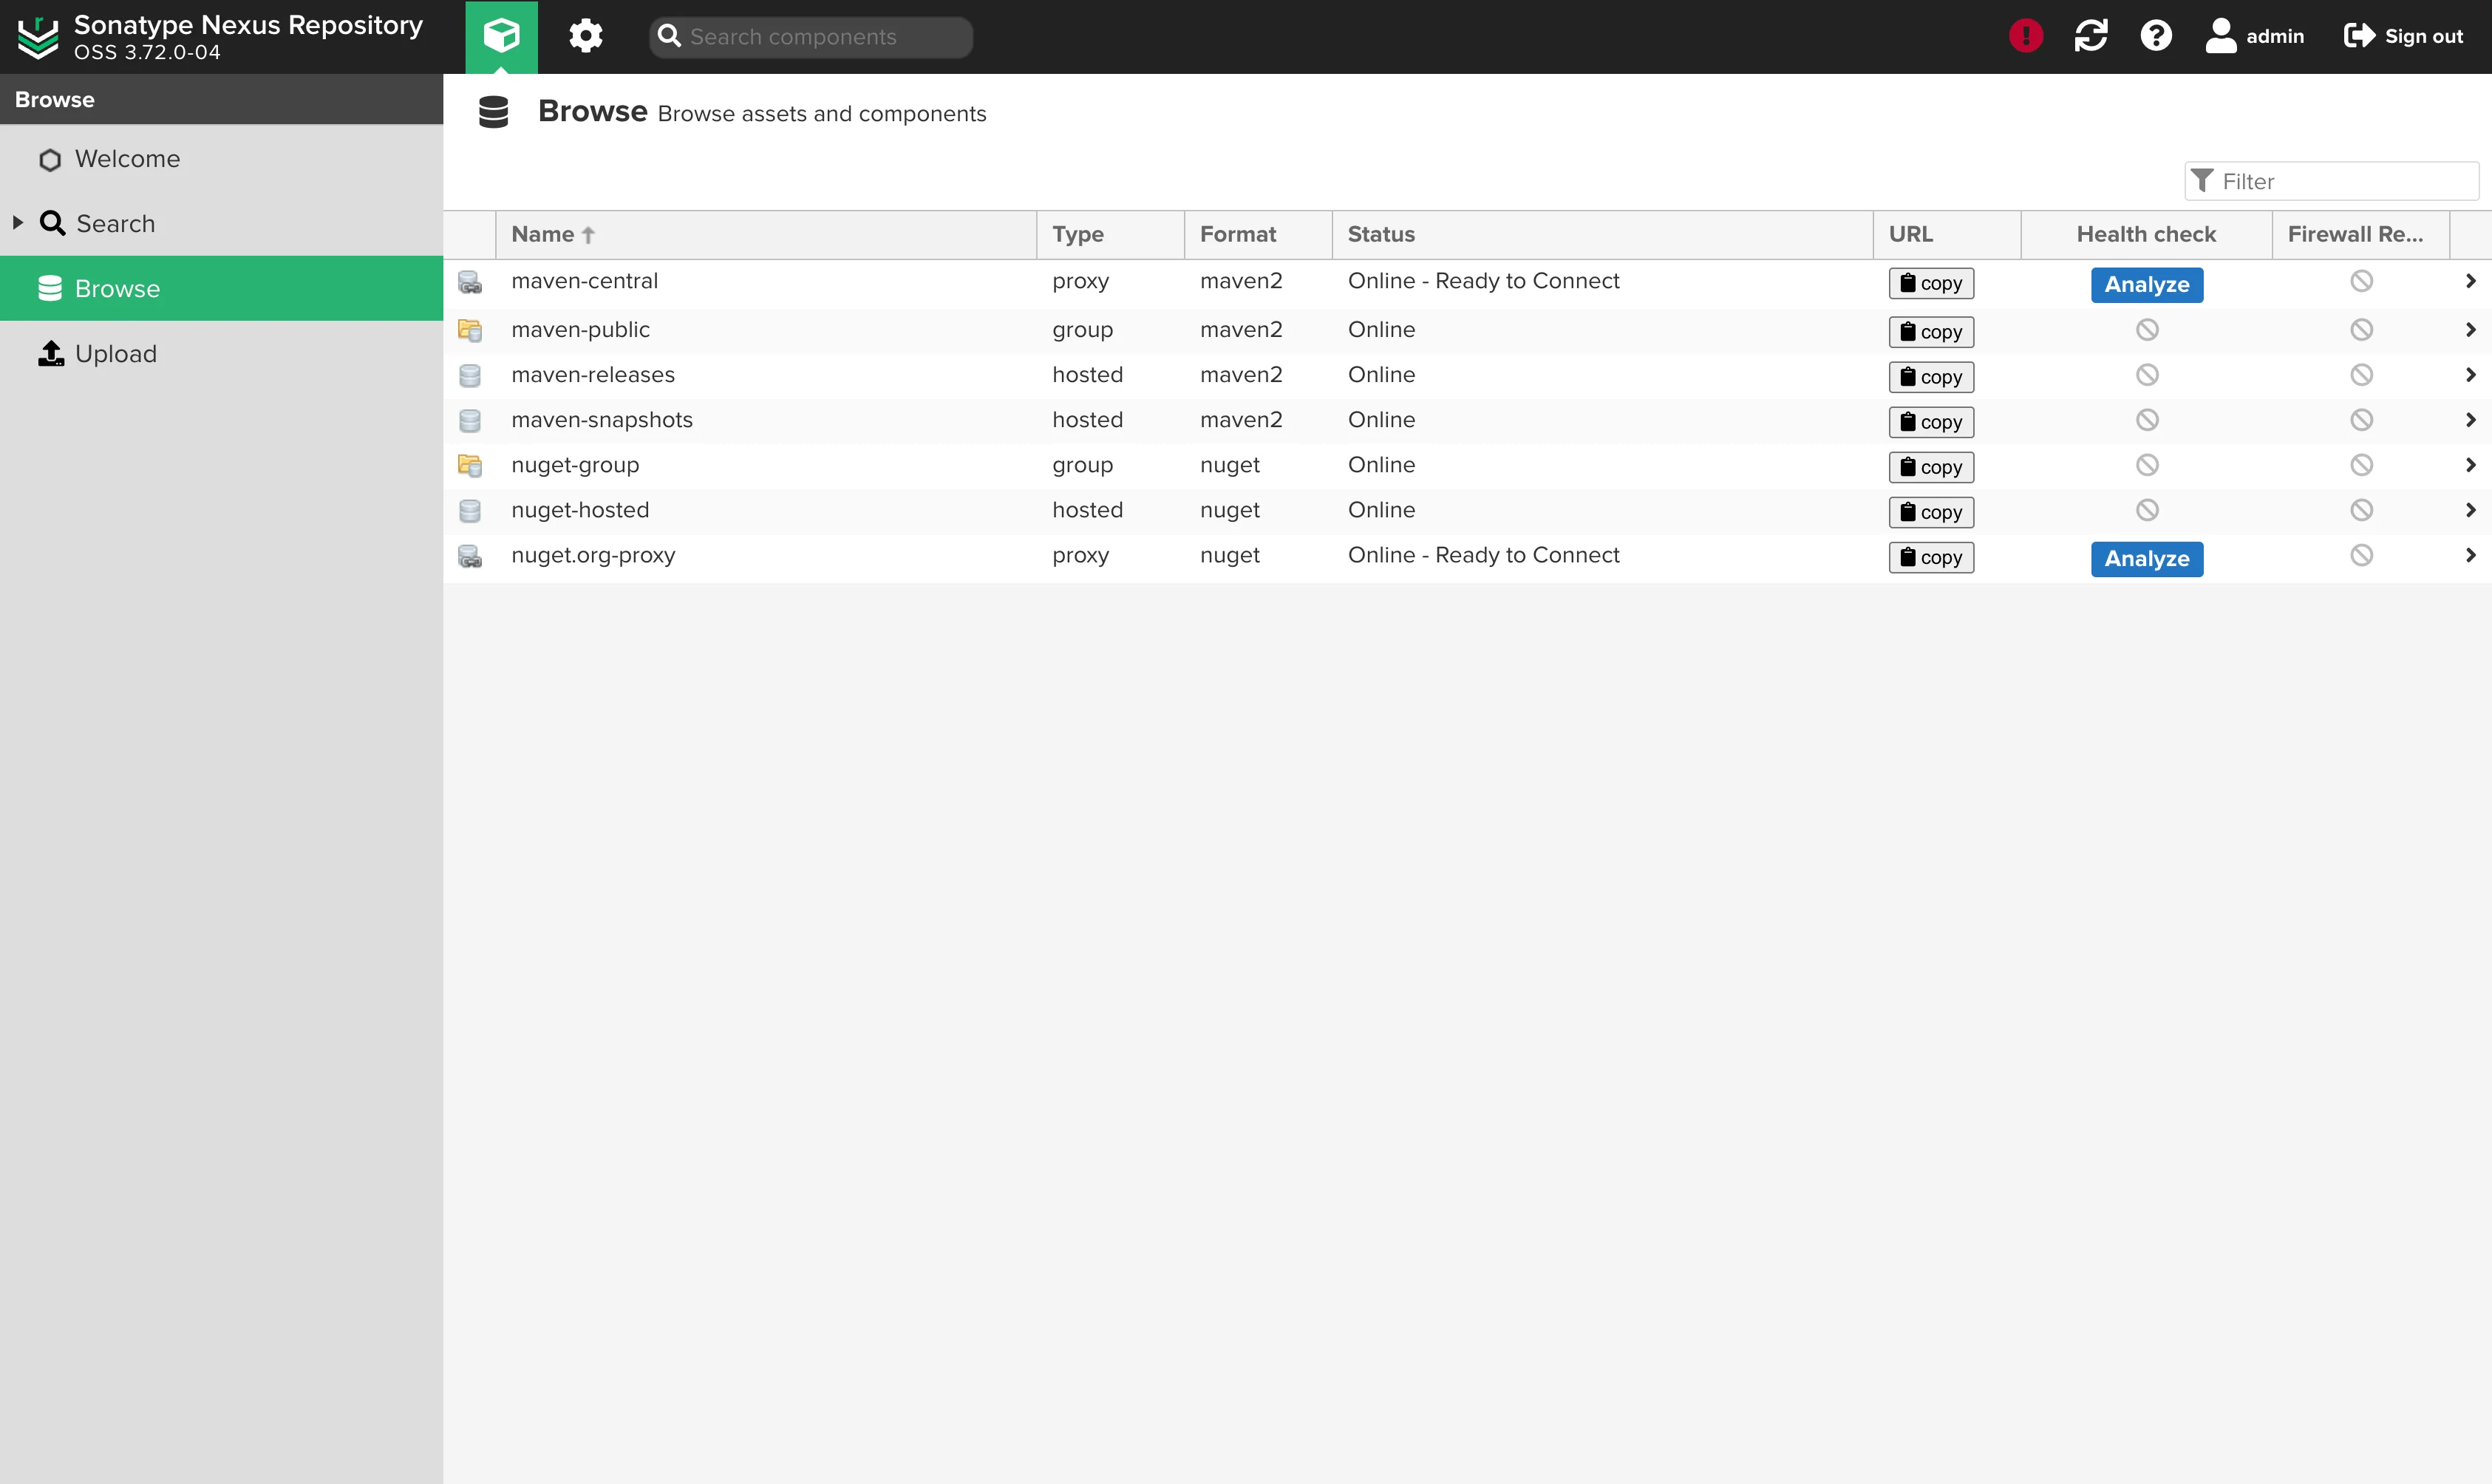Screen dimensions: 2492x1484
Task: Open Server administration gear icon
Action: (x=586, y=36)
